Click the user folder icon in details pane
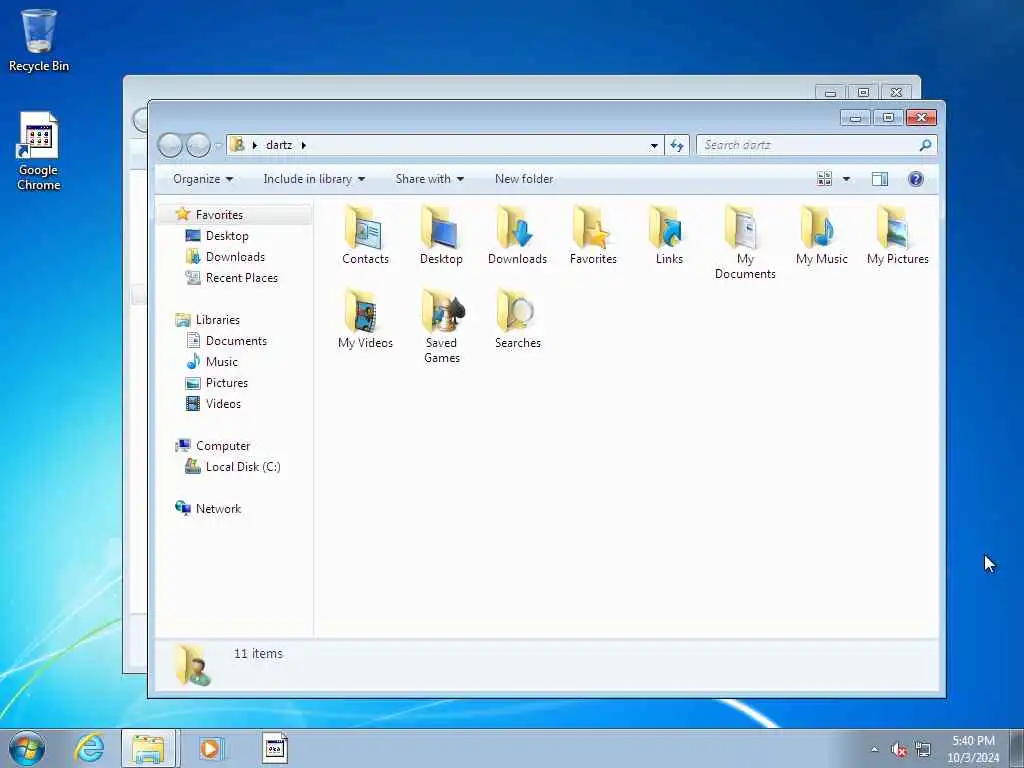This screenshot has height=768, width=1024. (191, 664)
